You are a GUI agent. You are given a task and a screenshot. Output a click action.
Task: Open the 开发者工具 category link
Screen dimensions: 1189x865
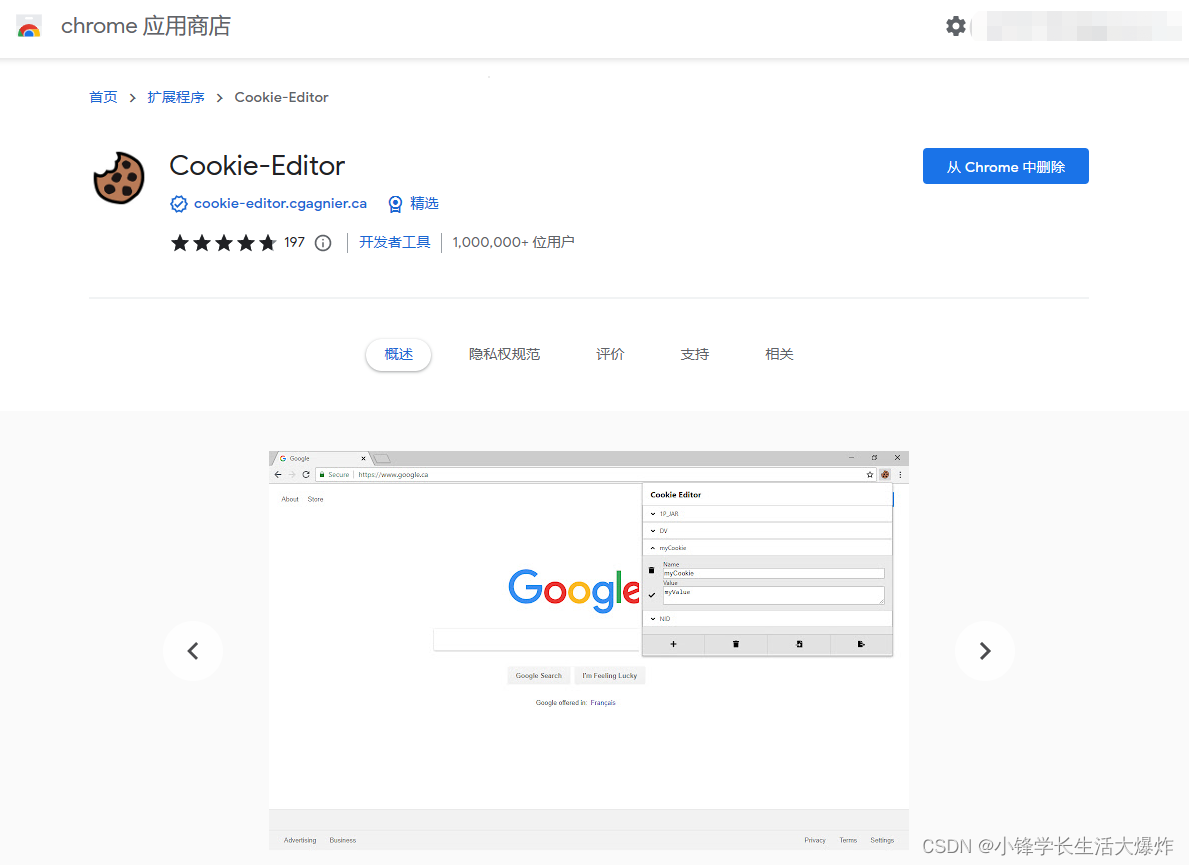(x=394, y=242)
